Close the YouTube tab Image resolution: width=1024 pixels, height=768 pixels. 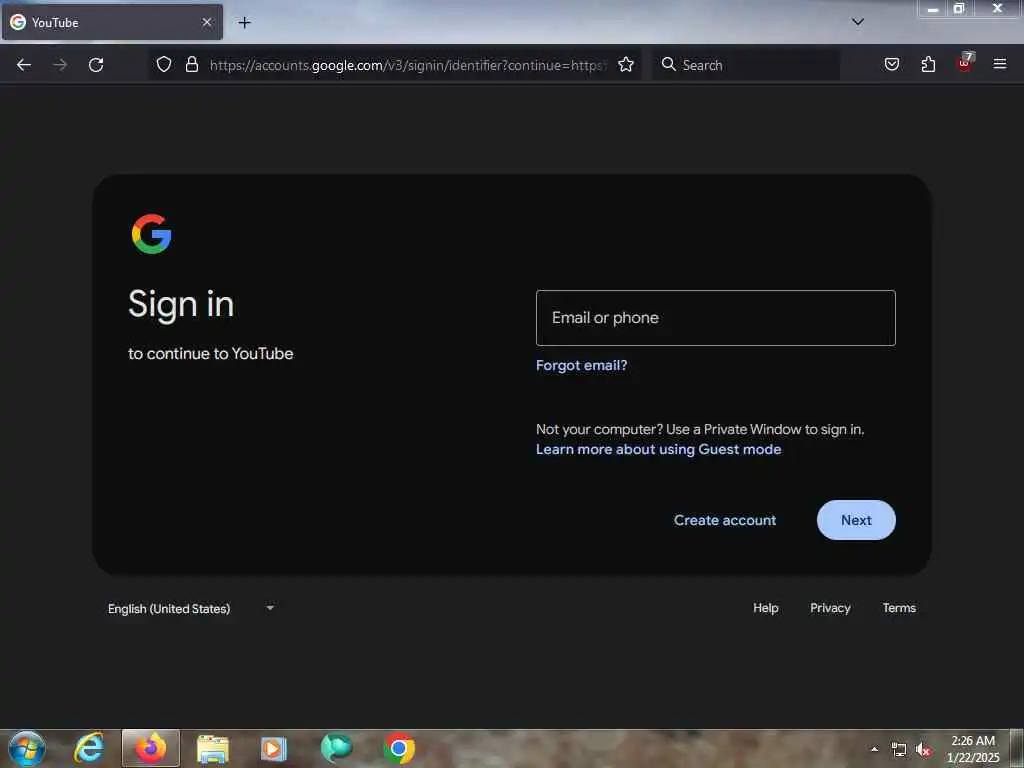coord(207,22)
